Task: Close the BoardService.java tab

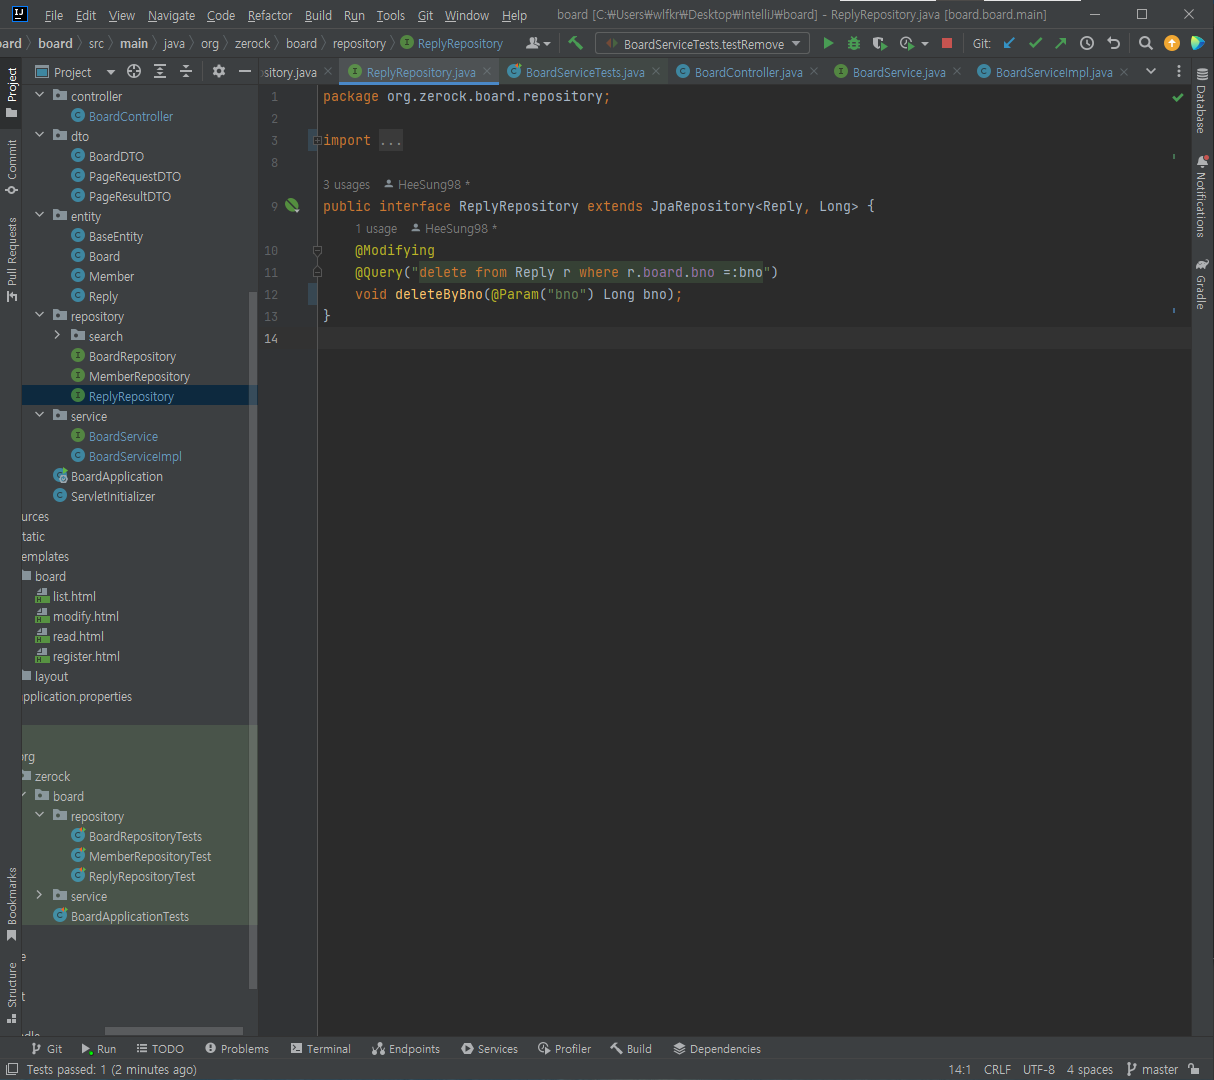Action: 957,71
